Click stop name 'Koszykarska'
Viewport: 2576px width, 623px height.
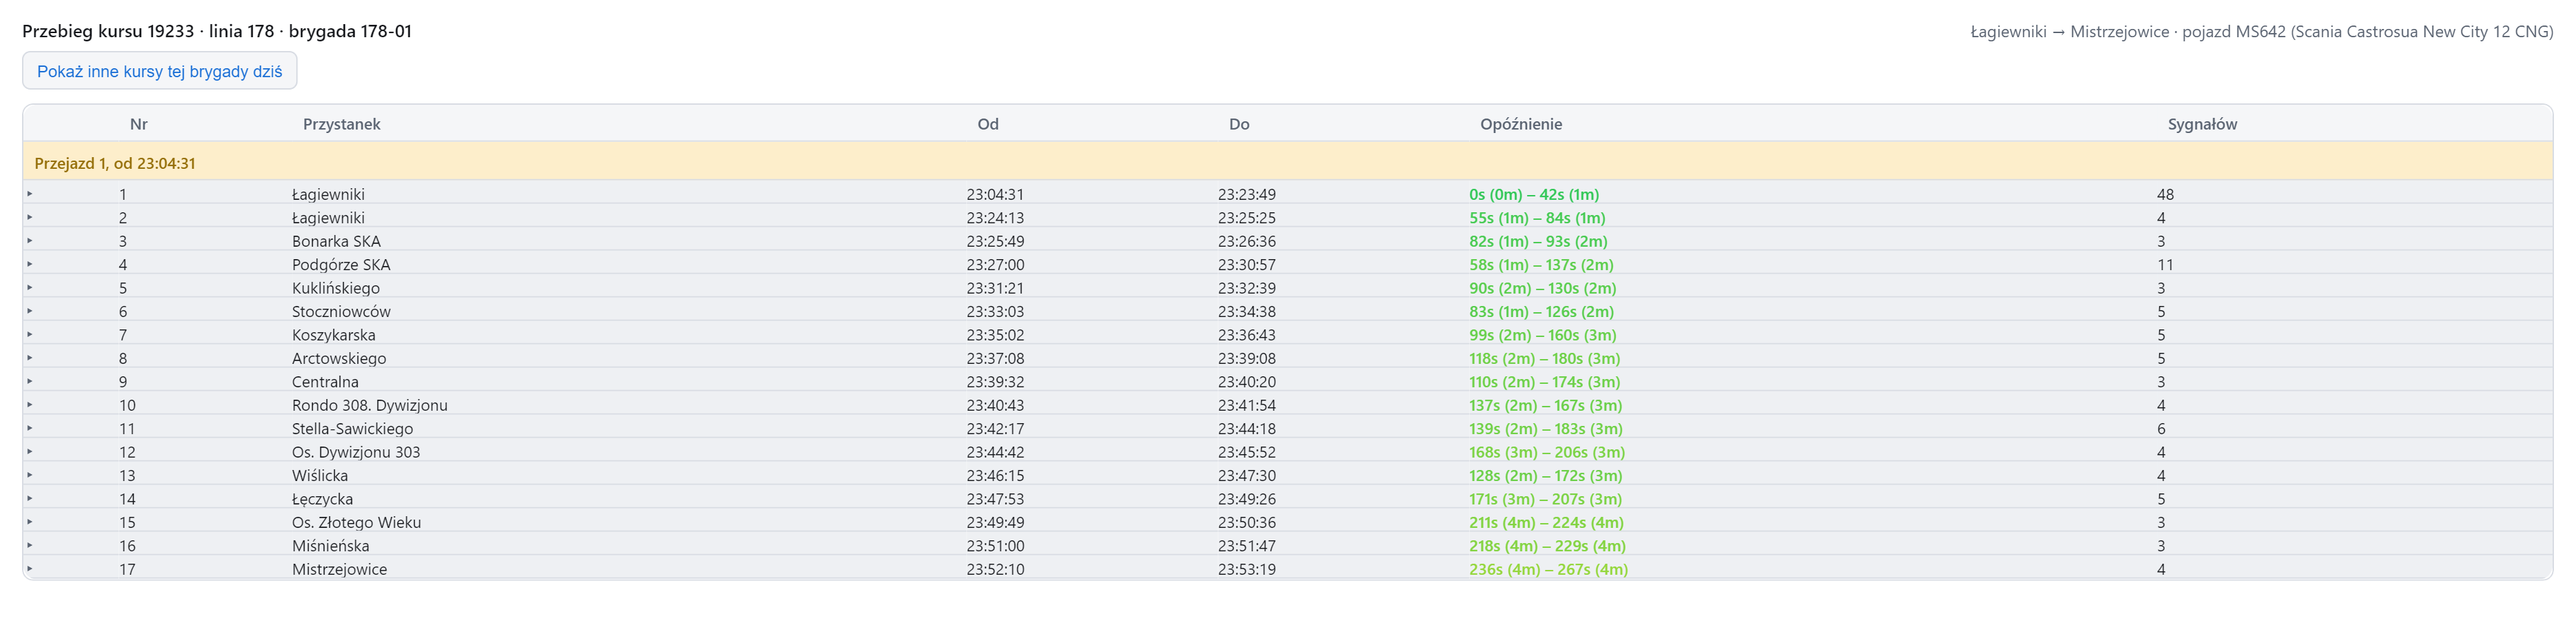334,335
